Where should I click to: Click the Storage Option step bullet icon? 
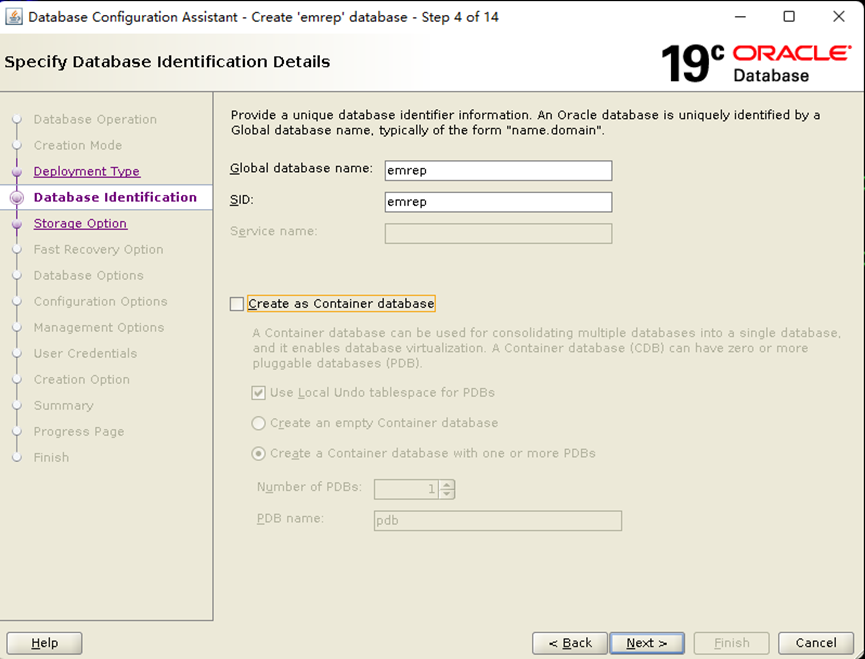pos(17,223)
